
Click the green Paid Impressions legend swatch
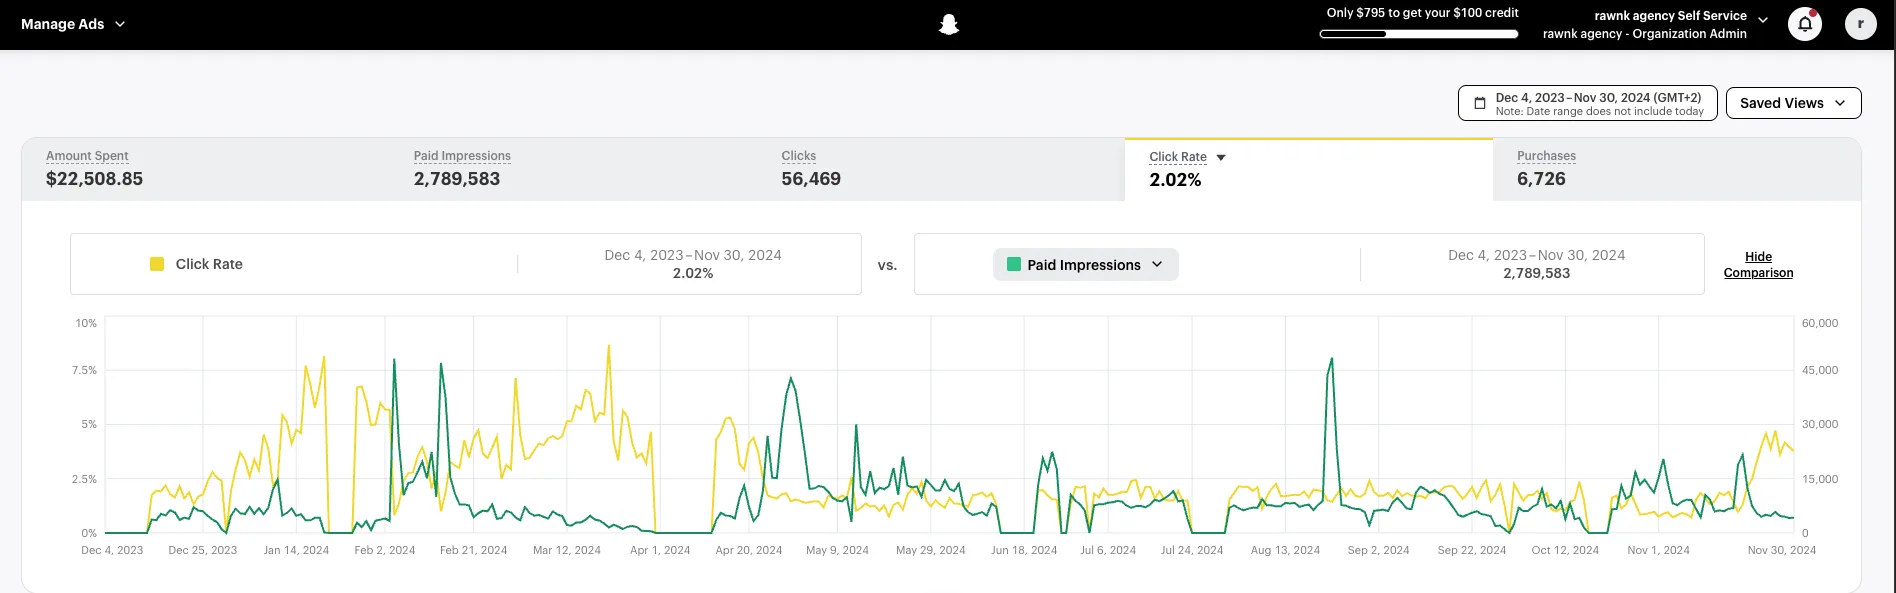point(1014,264)
